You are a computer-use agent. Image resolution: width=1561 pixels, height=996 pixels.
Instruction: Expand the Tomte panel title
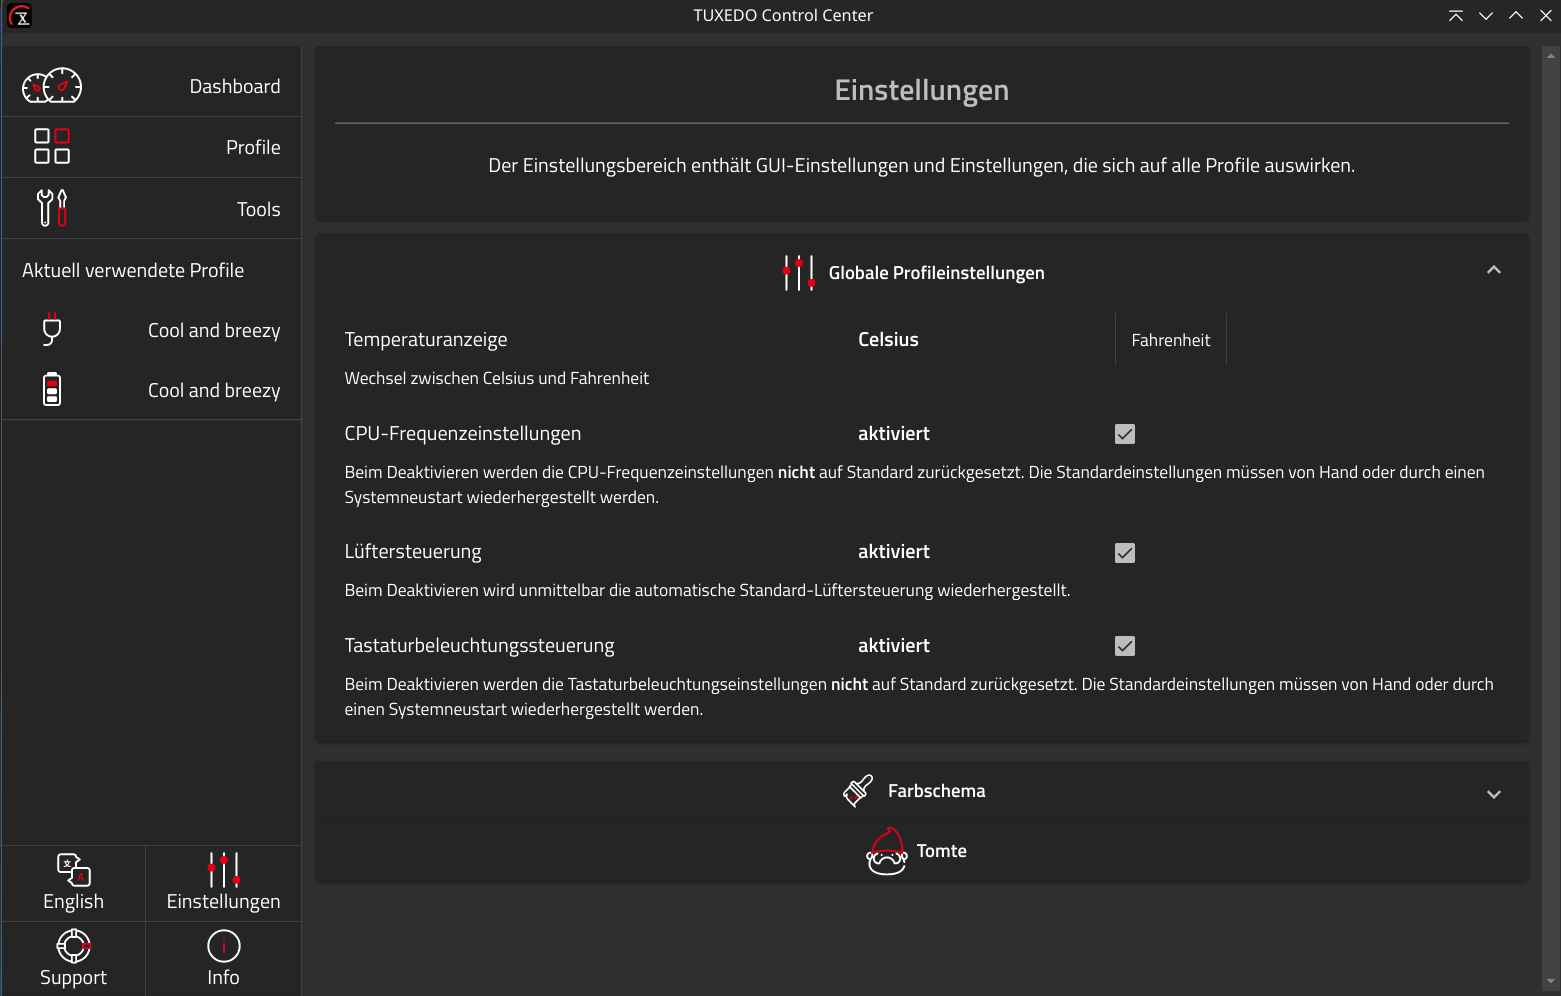pos(942,851)
